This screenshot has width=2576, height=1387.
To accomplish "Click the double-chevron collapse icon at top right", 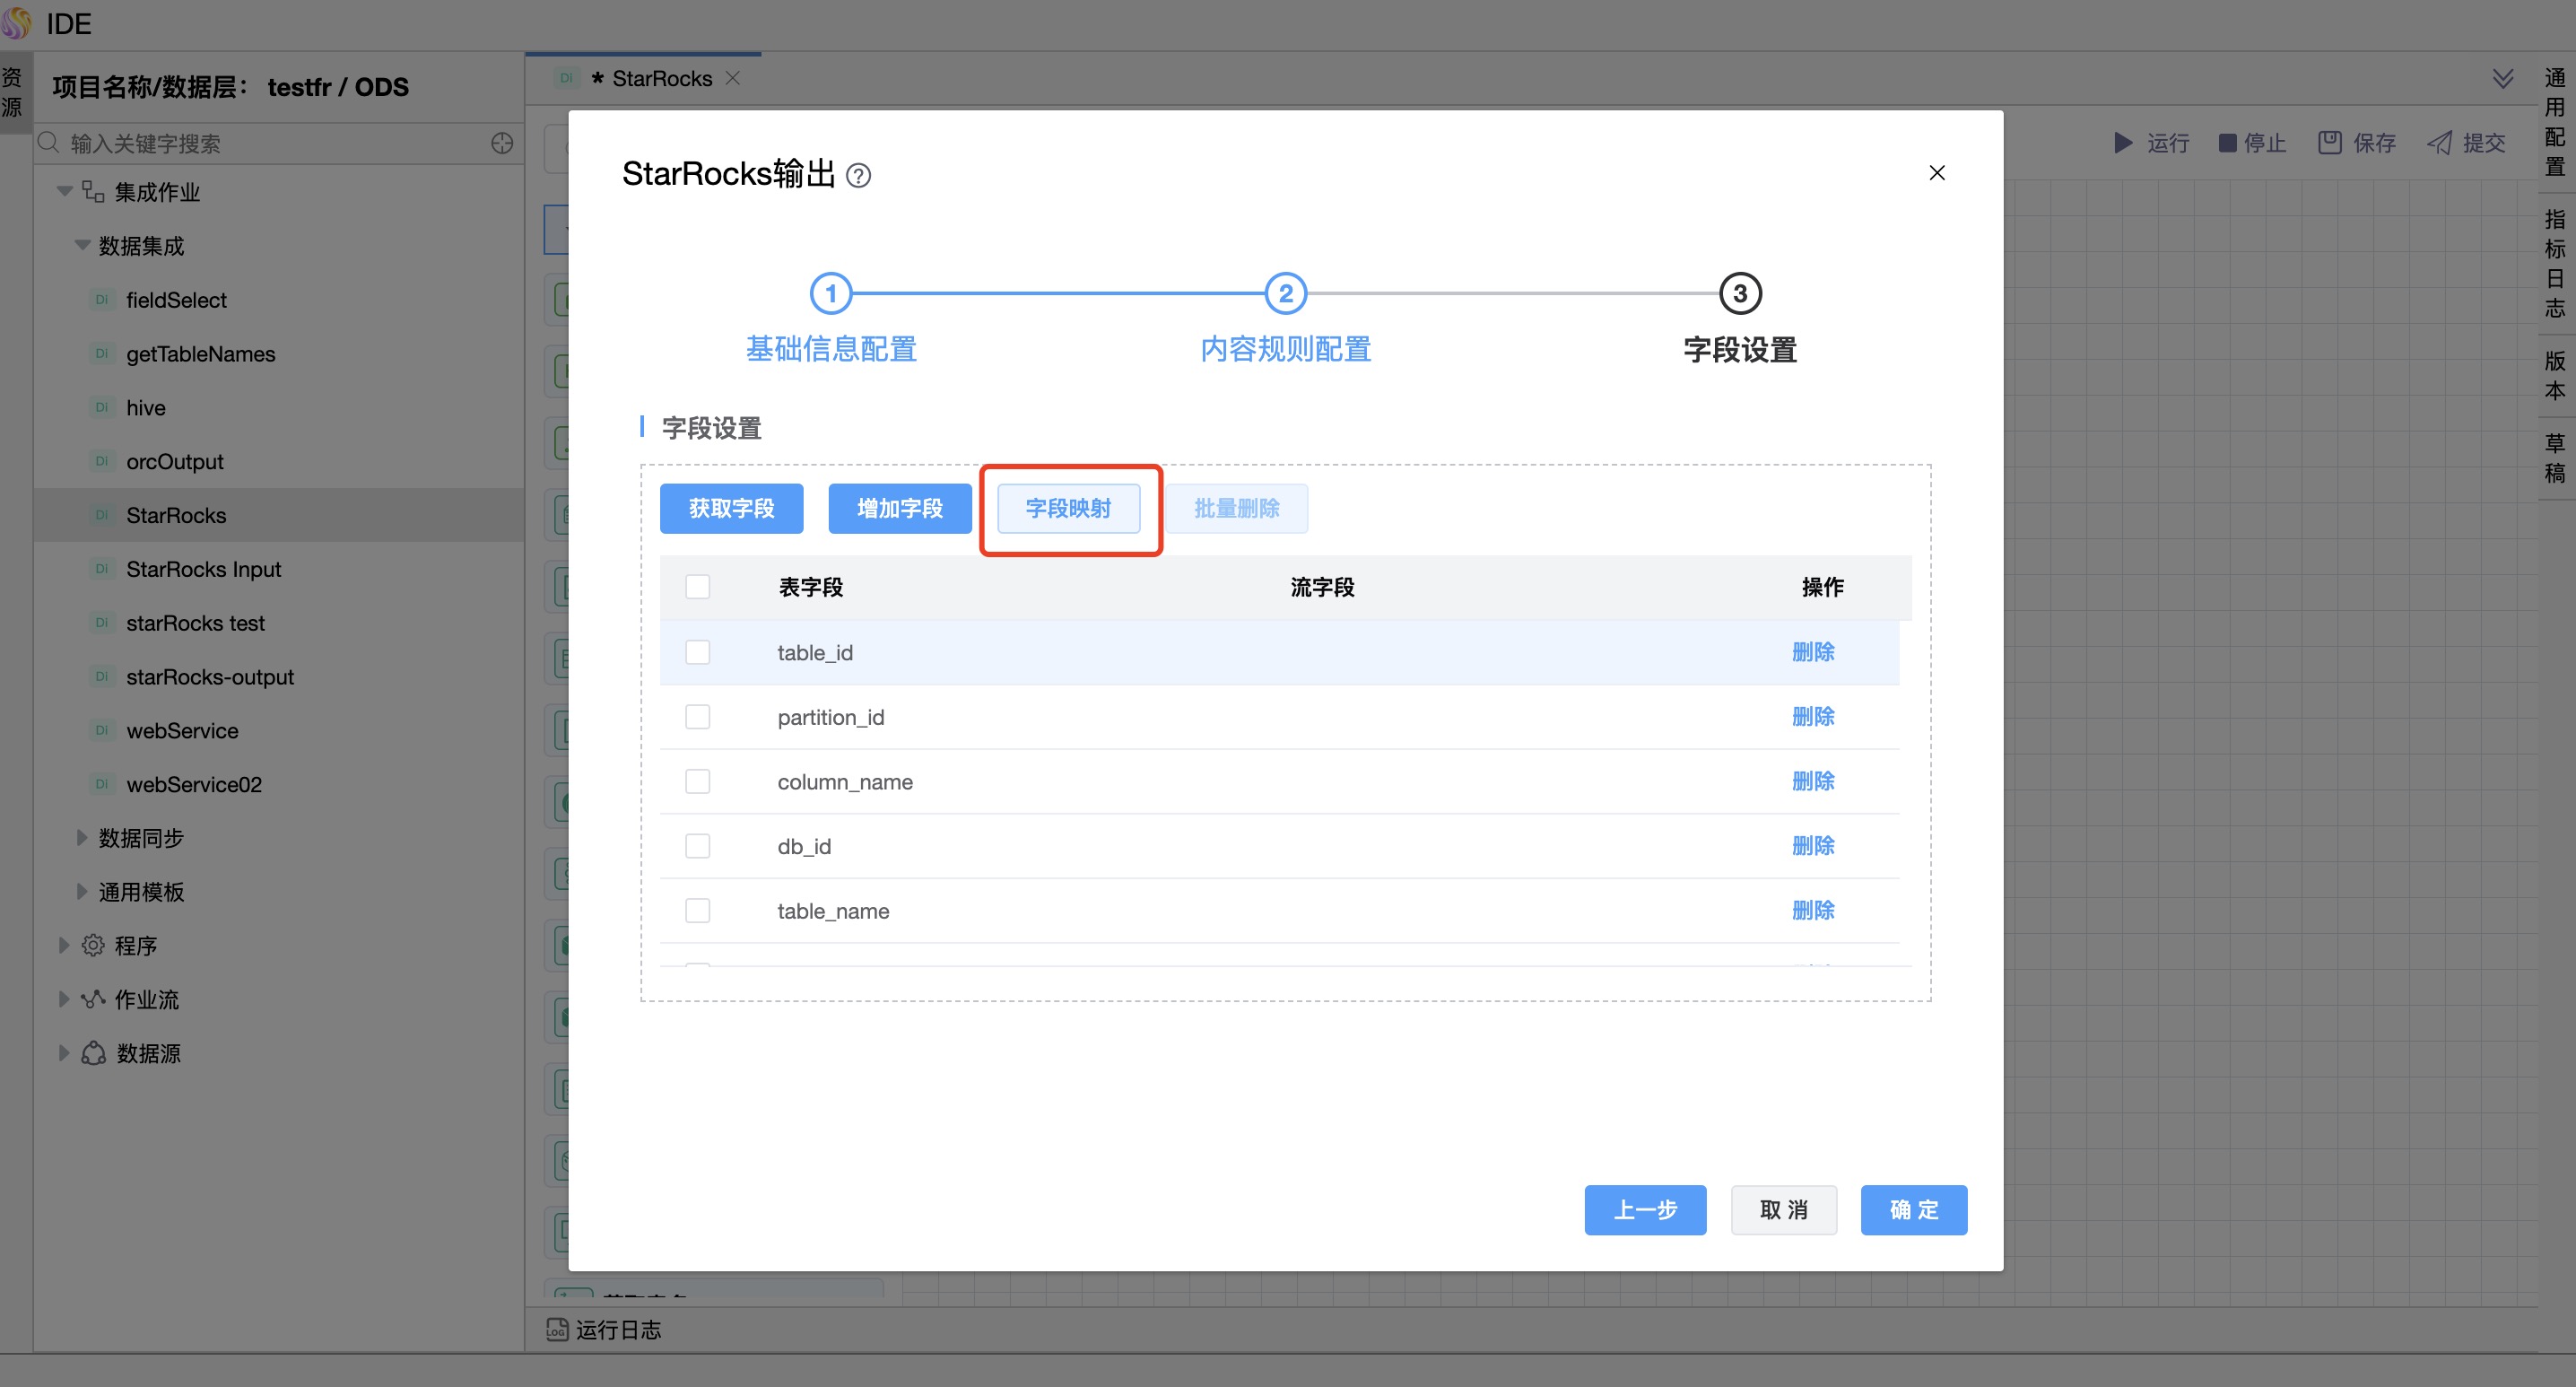I will click(x=2502, y=79).
